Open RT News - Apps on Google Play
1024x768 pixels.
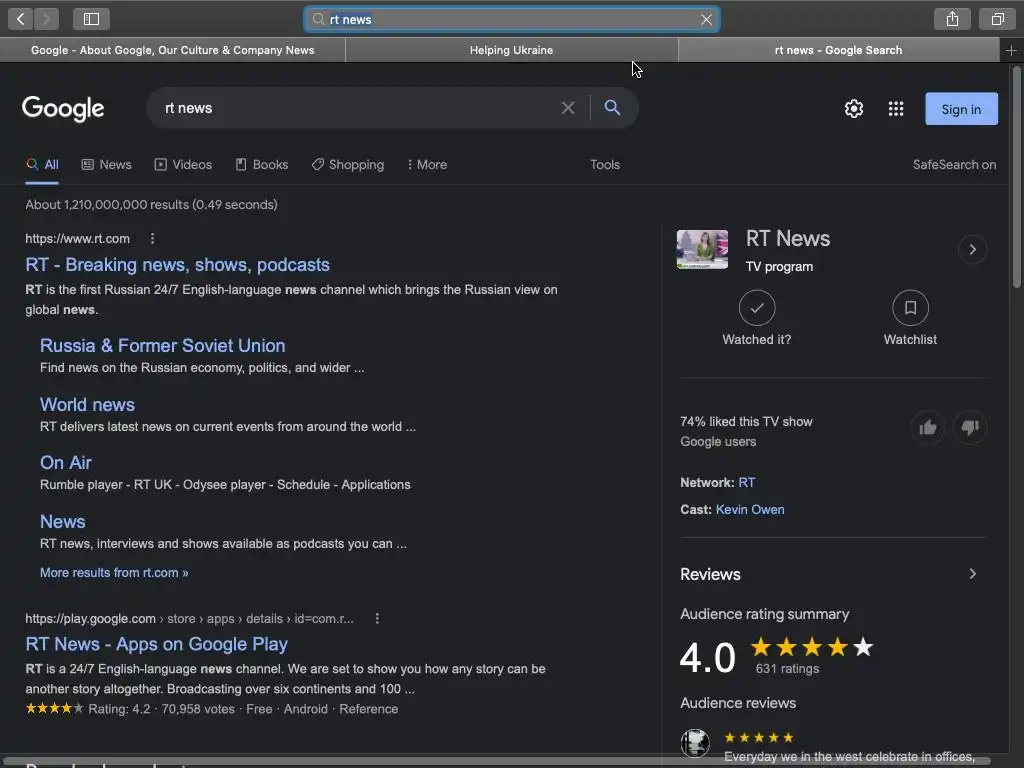[157, 644]
